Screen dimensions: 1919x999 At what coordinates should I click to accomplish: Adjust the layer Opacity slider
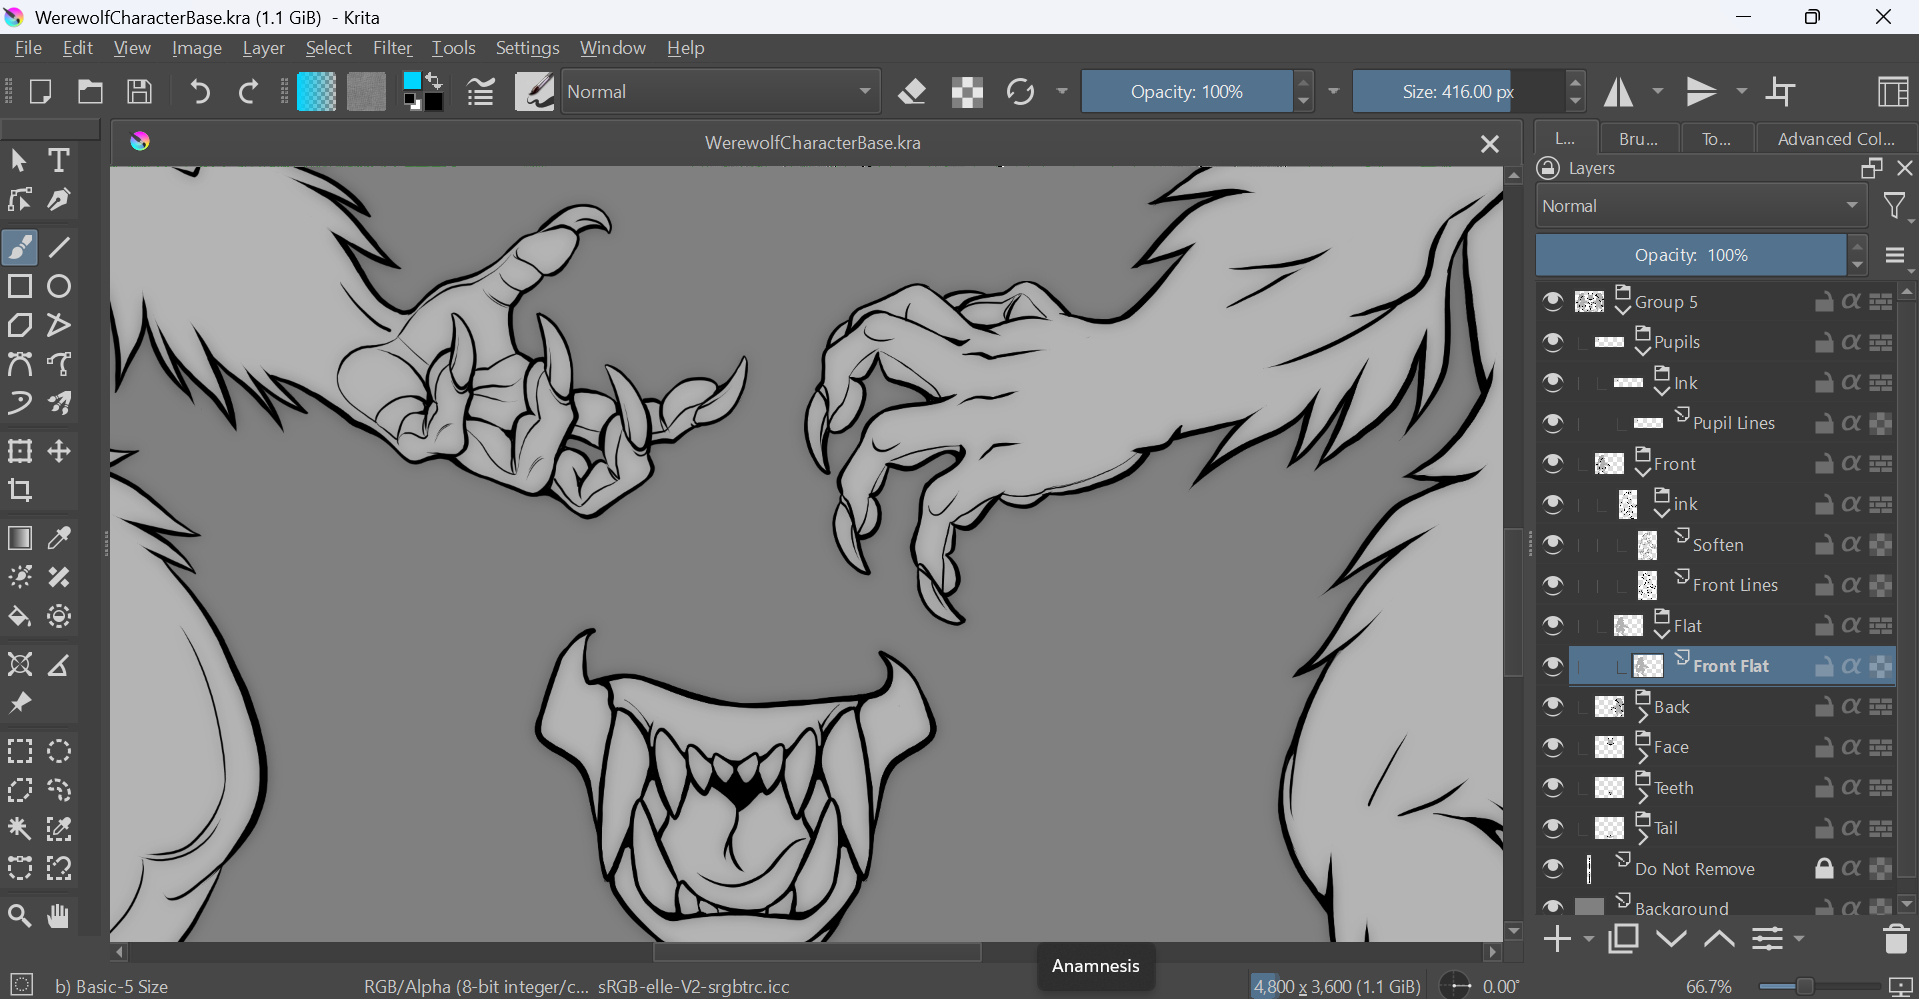[x=1690, y=255]
